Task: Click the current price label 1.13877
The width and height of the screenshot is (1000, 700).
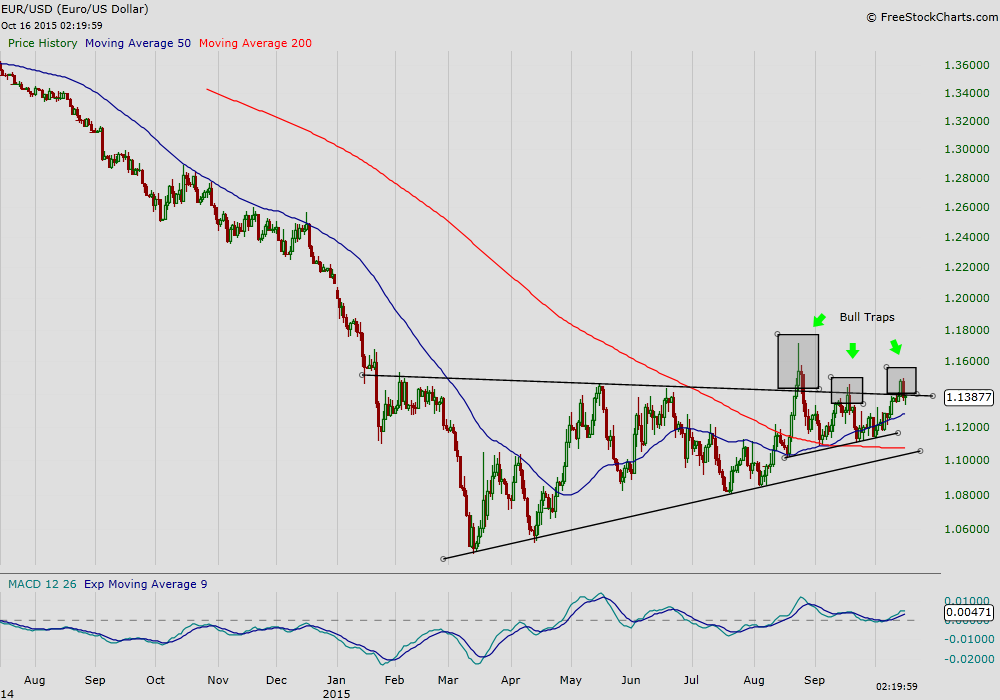Action: [967, 397]
